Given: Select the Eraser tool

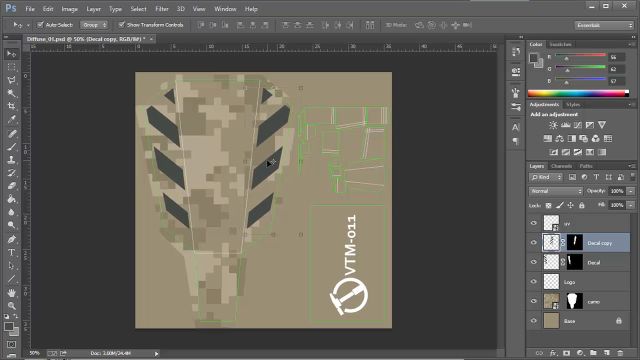Looking at the screenshot, I should click(x=11, y=186).
